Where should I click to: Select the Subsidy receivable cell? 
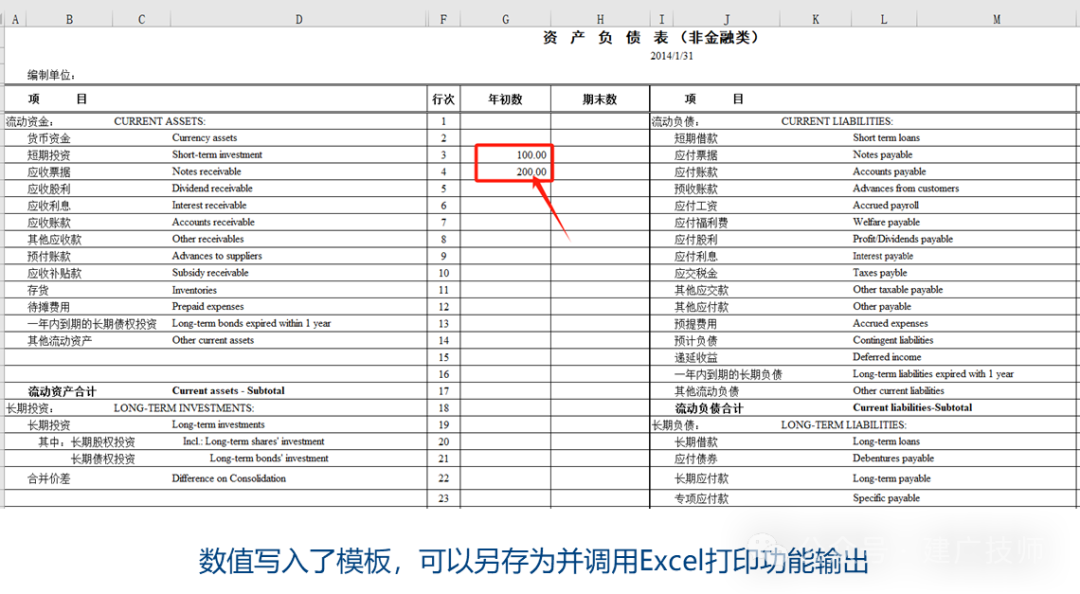coord(210,273)
